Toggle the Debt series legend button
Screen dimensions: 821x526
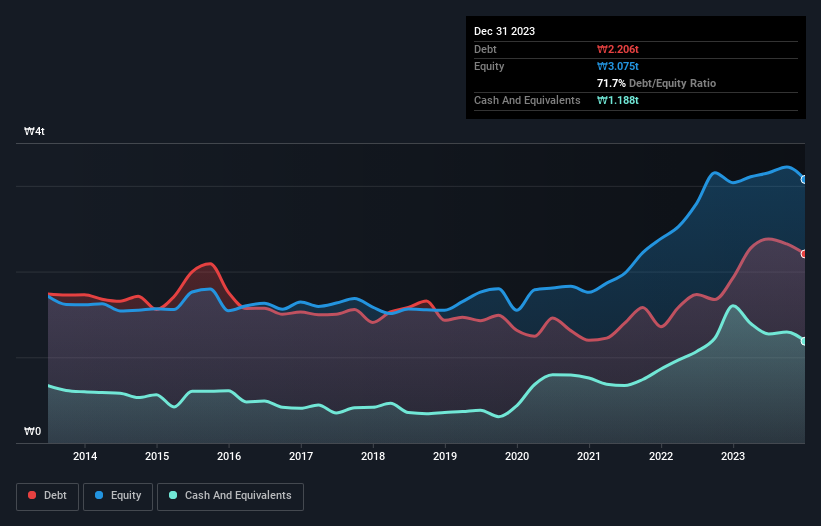(48, 497)
